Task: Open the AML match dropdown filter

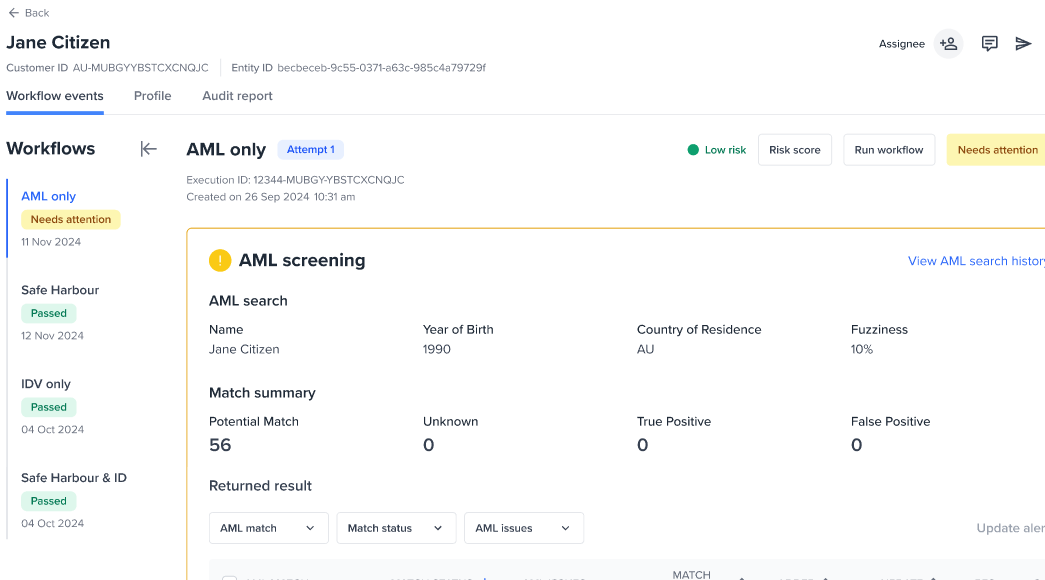Action: coord(268,528)
